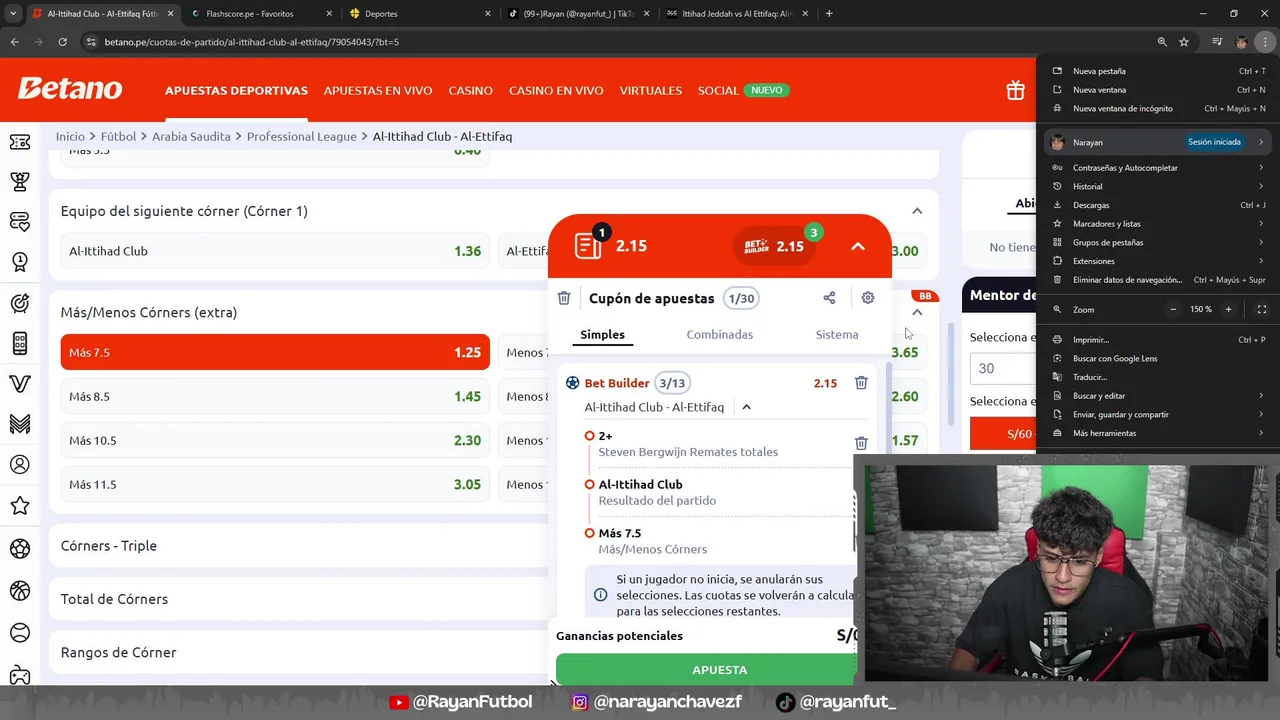Open Narayan profile entry in Chrome menu
Image resolution: width=1280 pixels, height=720 pixels.
(x=1158, y=142)
